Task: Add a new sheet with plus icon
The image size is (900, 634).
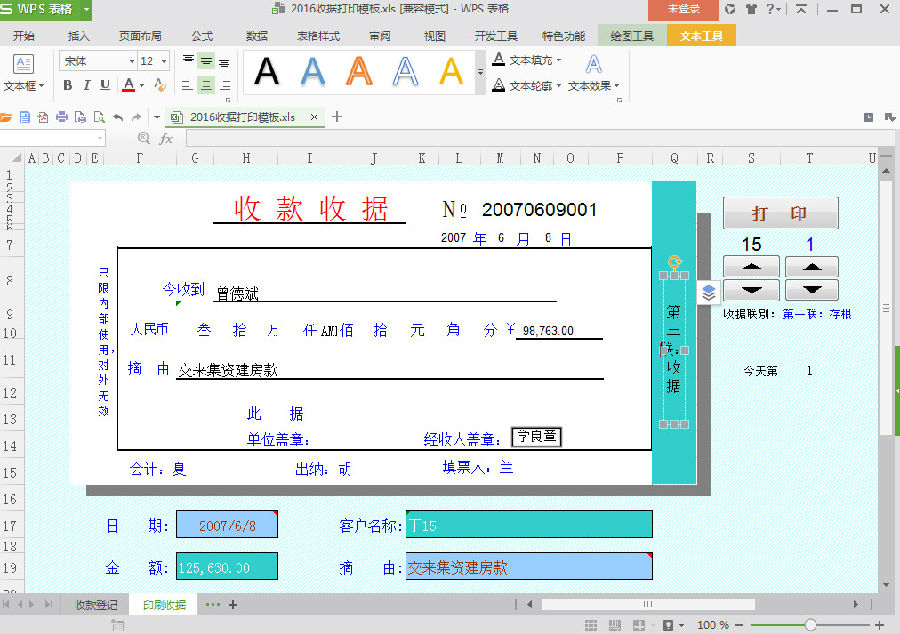Action: 233,604
